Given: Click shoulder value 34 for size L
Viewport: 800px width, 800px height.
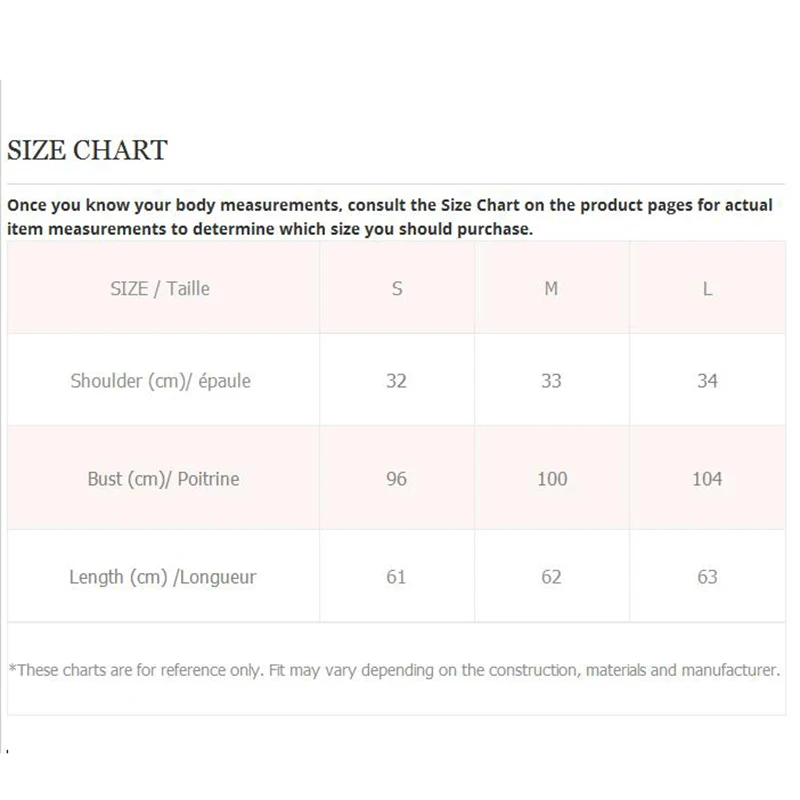Looking at the screenshot, I should (707, 381).
